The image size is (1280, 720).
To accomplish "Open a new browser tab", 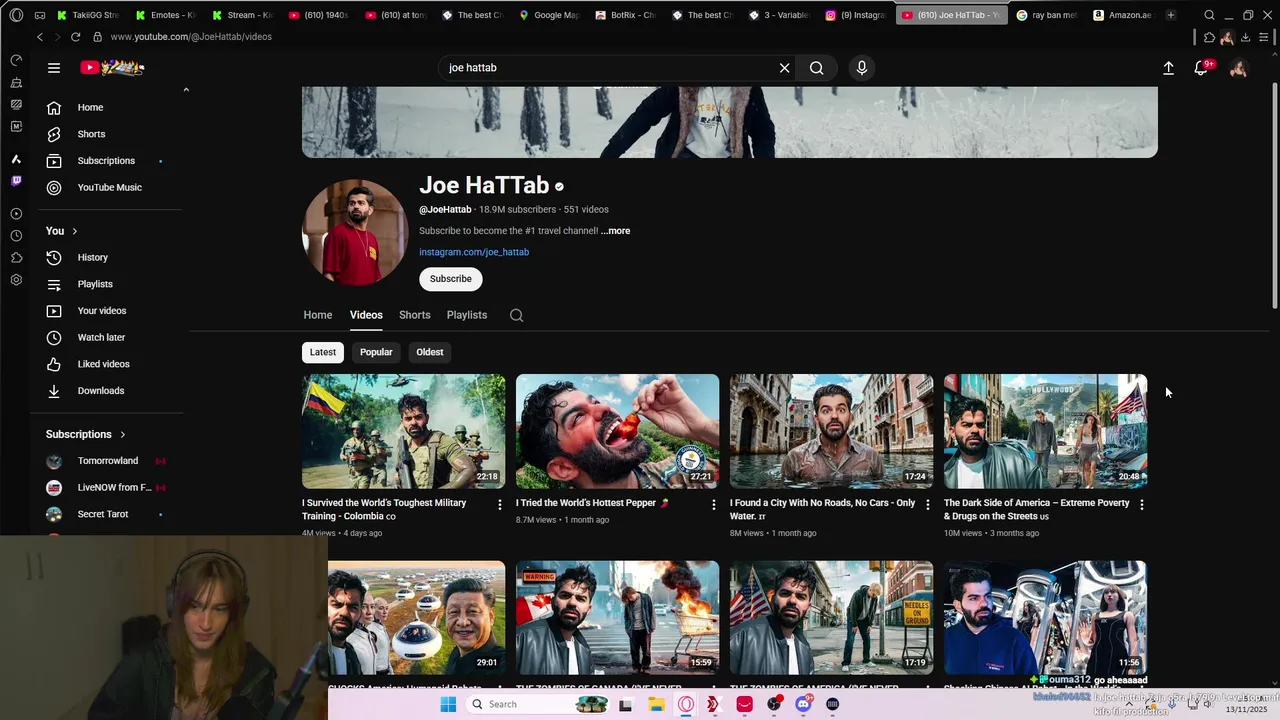I will [1171, 15].
